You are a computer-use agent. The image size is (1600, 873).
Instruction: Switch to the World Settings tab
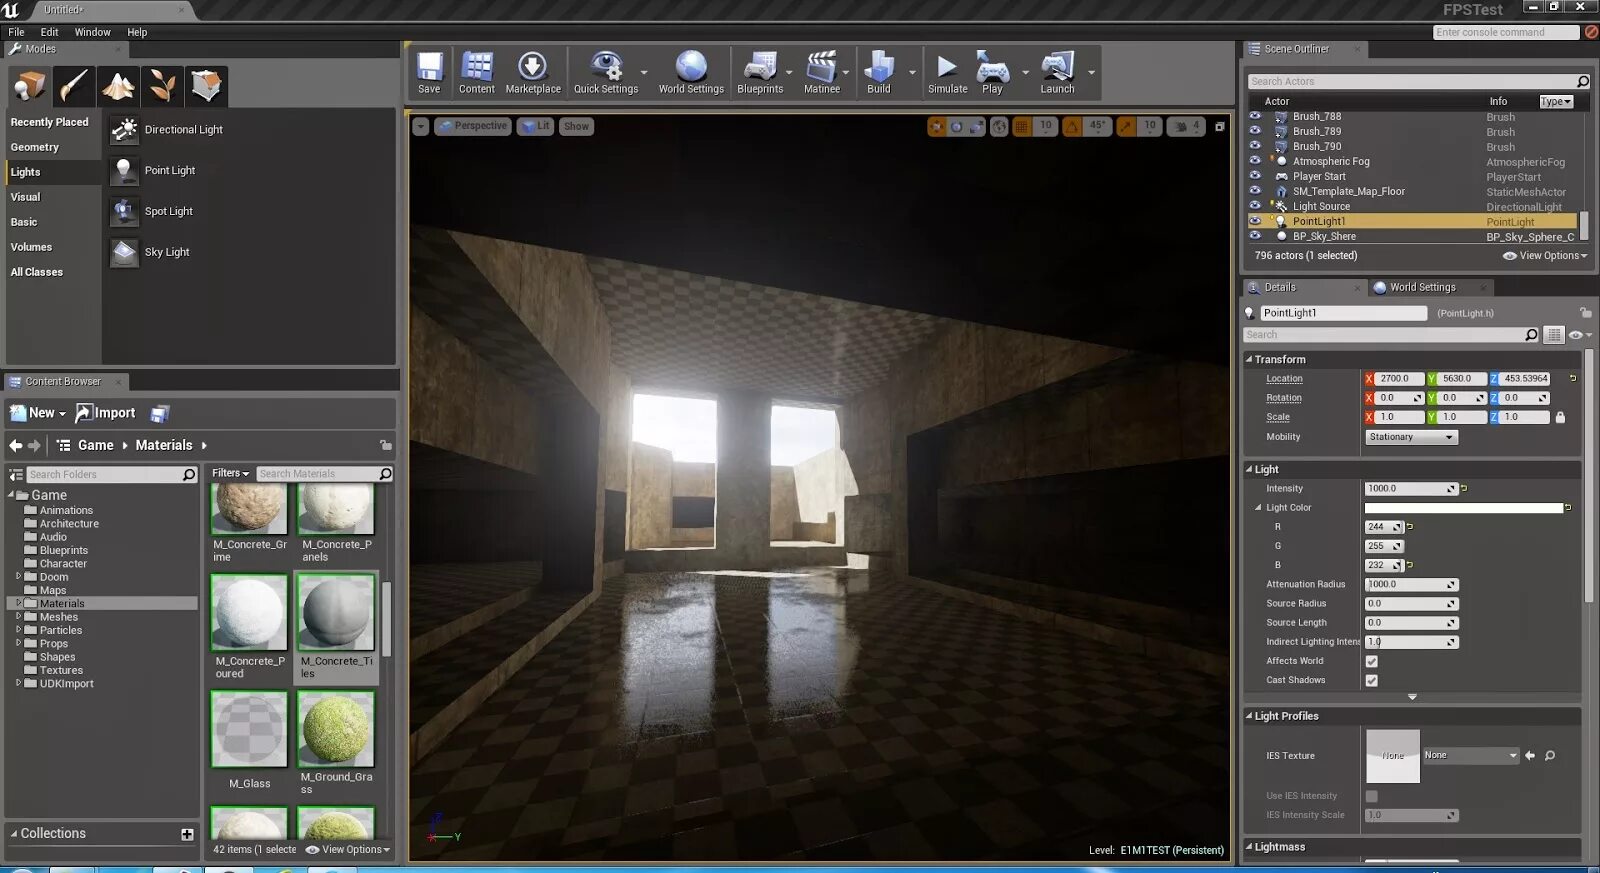pos(1422,287)
